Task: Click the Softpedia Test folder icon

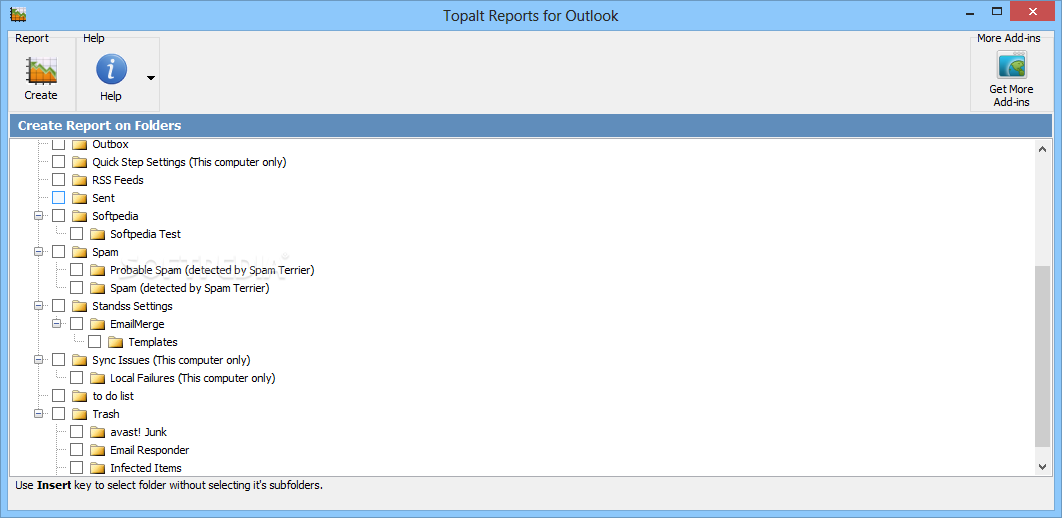Action: 98,234
